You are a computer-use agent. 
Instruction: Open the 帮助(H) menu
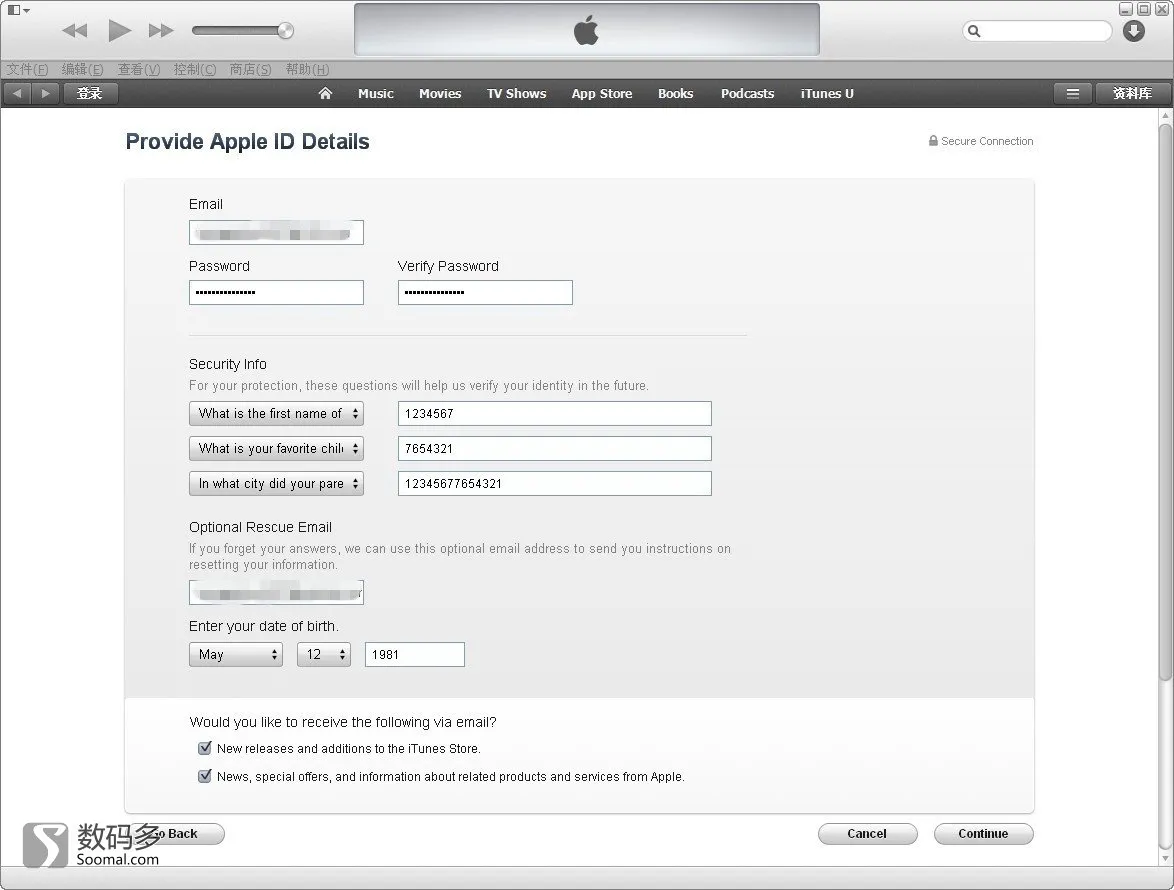click(x=307, y=70)
